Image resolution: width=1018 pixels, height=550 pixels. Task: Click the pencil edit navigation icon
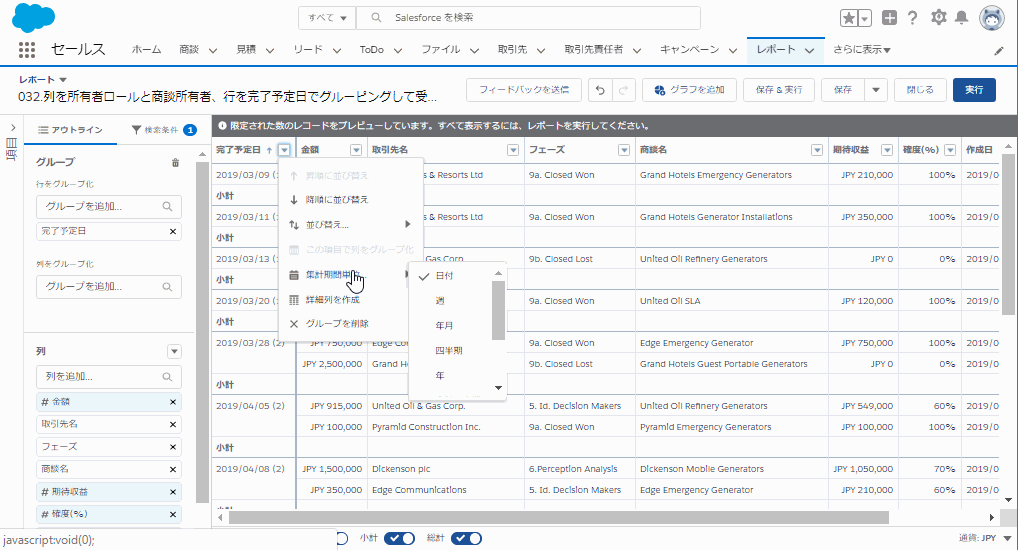pyautogui.click(x=999, y=51)
